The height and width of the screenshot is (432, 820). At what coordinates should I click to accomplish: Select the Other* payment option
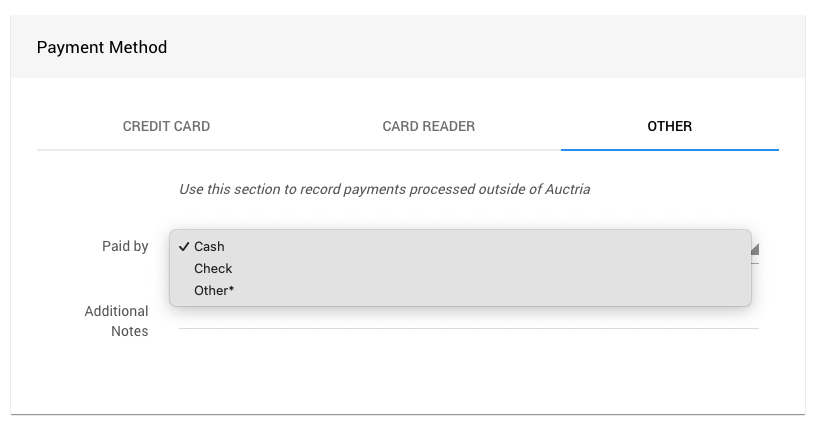pyautogui.click(x=214, y=291)
